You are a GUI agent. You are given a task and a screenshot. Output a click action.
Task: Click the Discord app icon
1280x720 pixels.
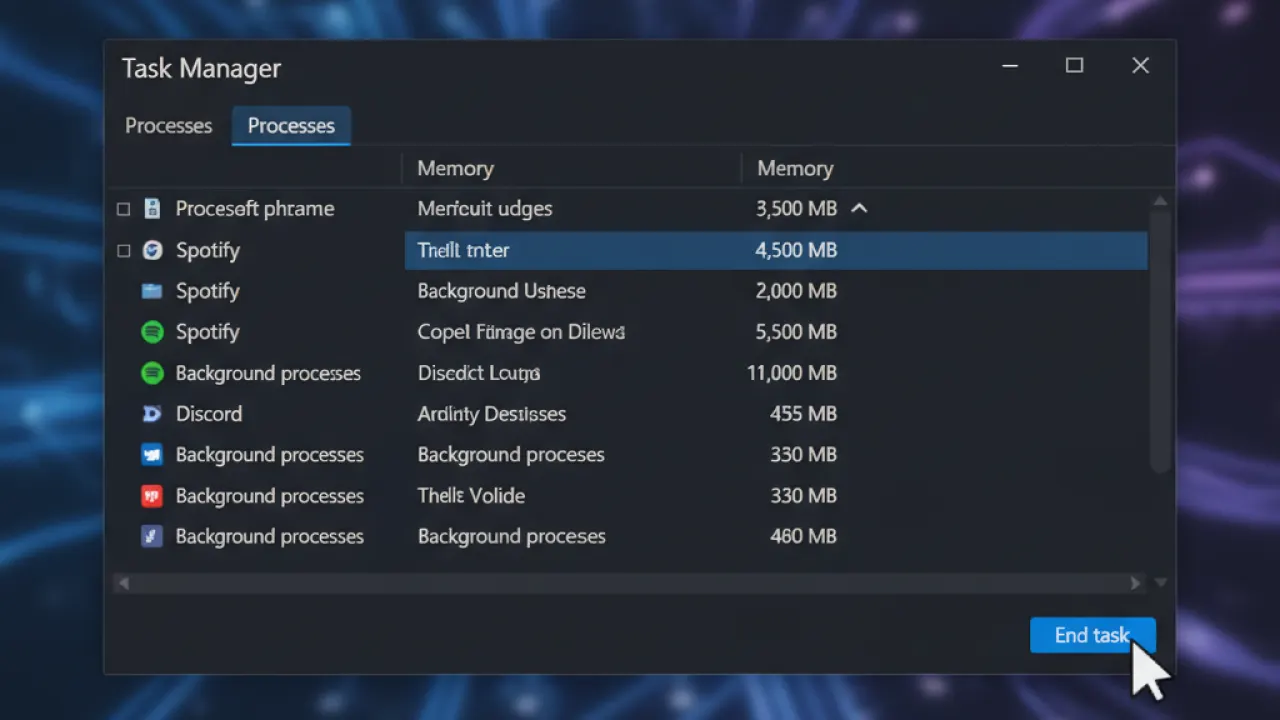[152, 414]
